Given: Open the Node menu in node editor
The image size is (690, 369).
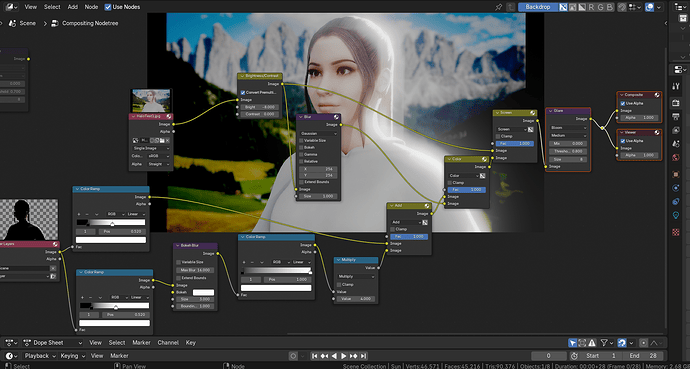Looking at the screenshot, I should (91, 7).
